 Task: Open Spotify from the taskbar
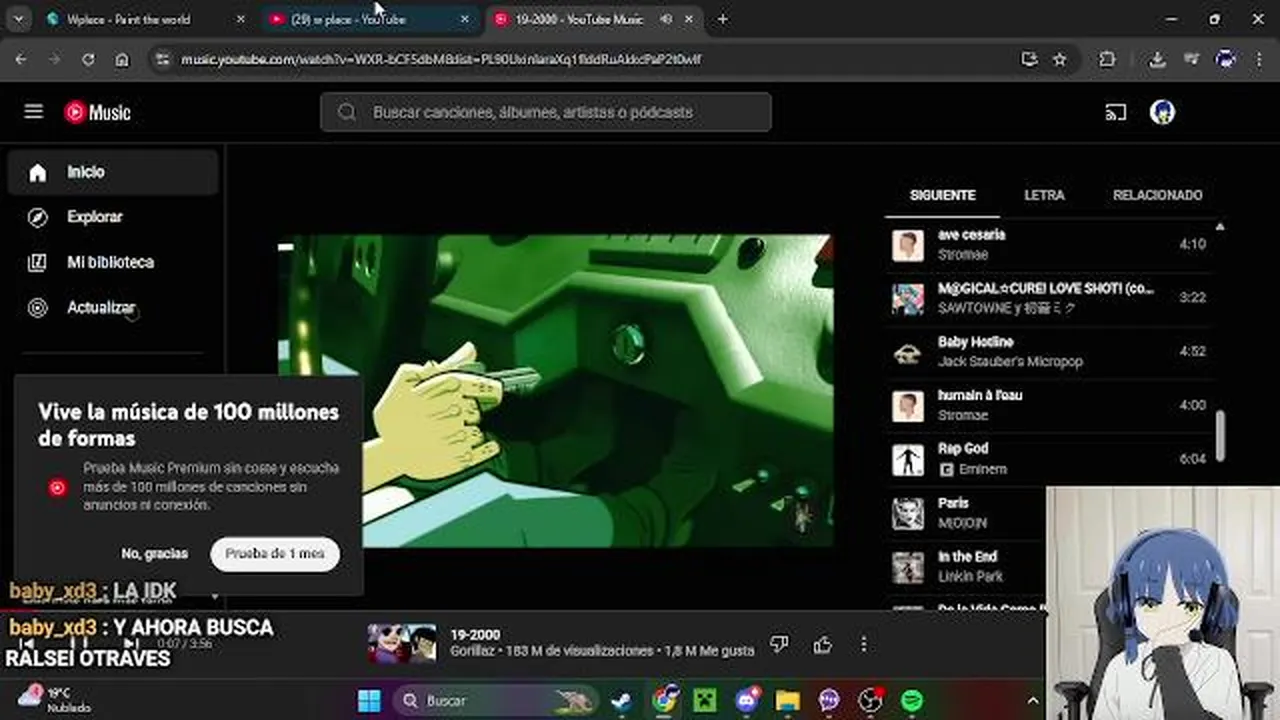tap(911, 700)
